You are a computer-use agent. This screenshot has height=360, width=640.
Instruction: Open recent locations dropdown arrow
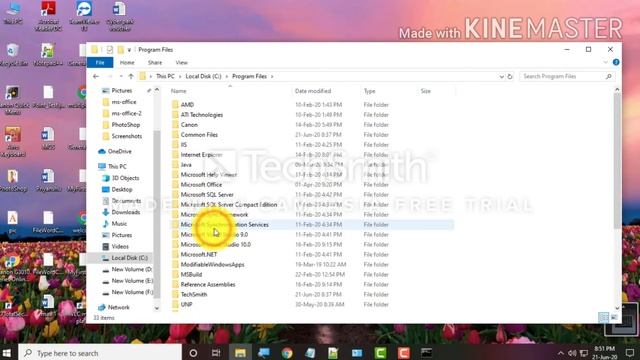pyautogui.click(x=121, y=76)
